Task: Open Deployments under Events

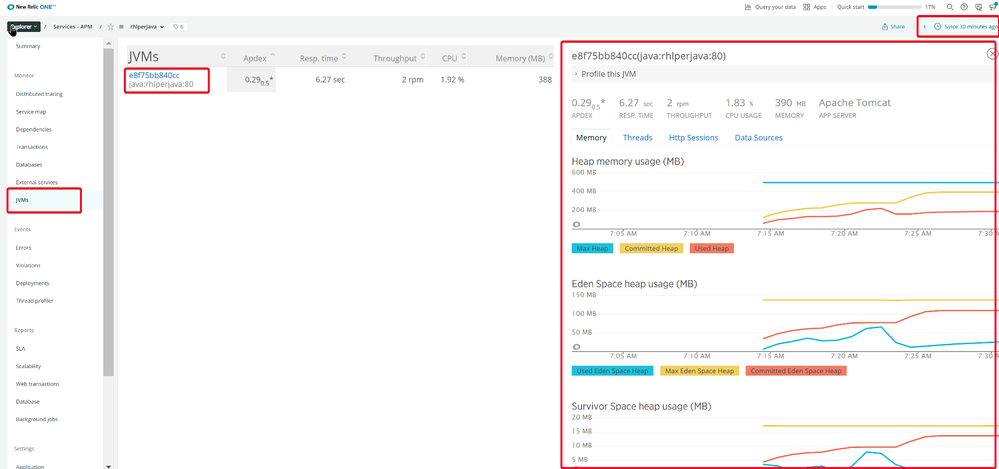Action: (32, 283)
